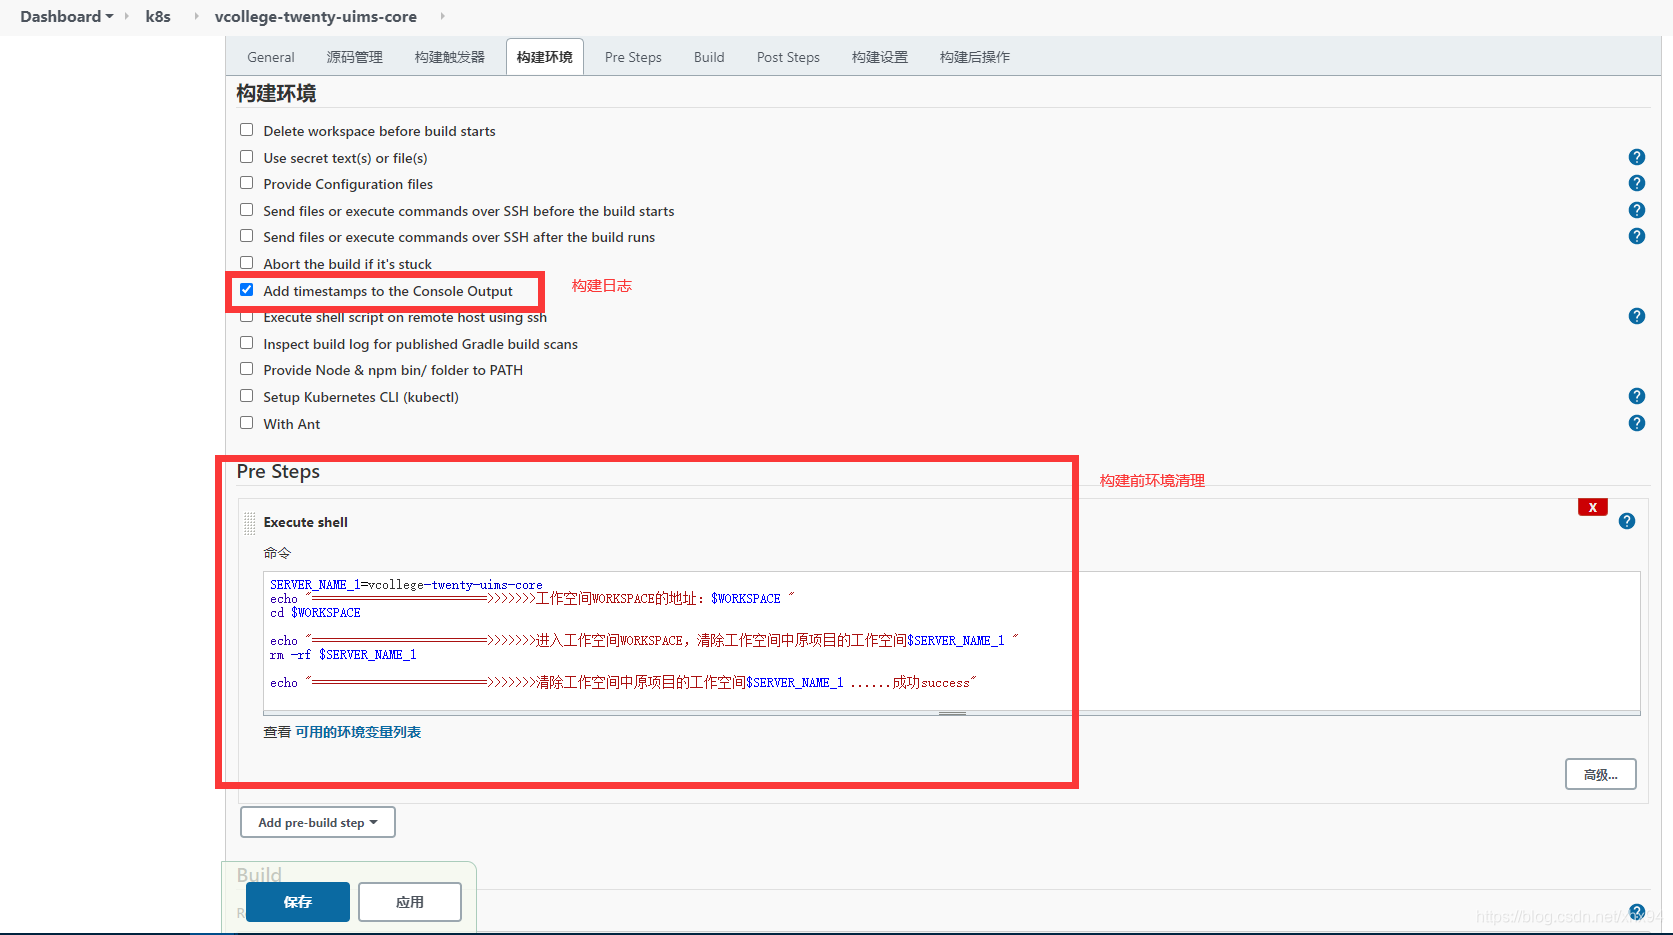Image resolution: width=1673 pixels, height=935 pixels.
Task: Switch to the 源码管理 tab
Action: (x=355, y=57)
